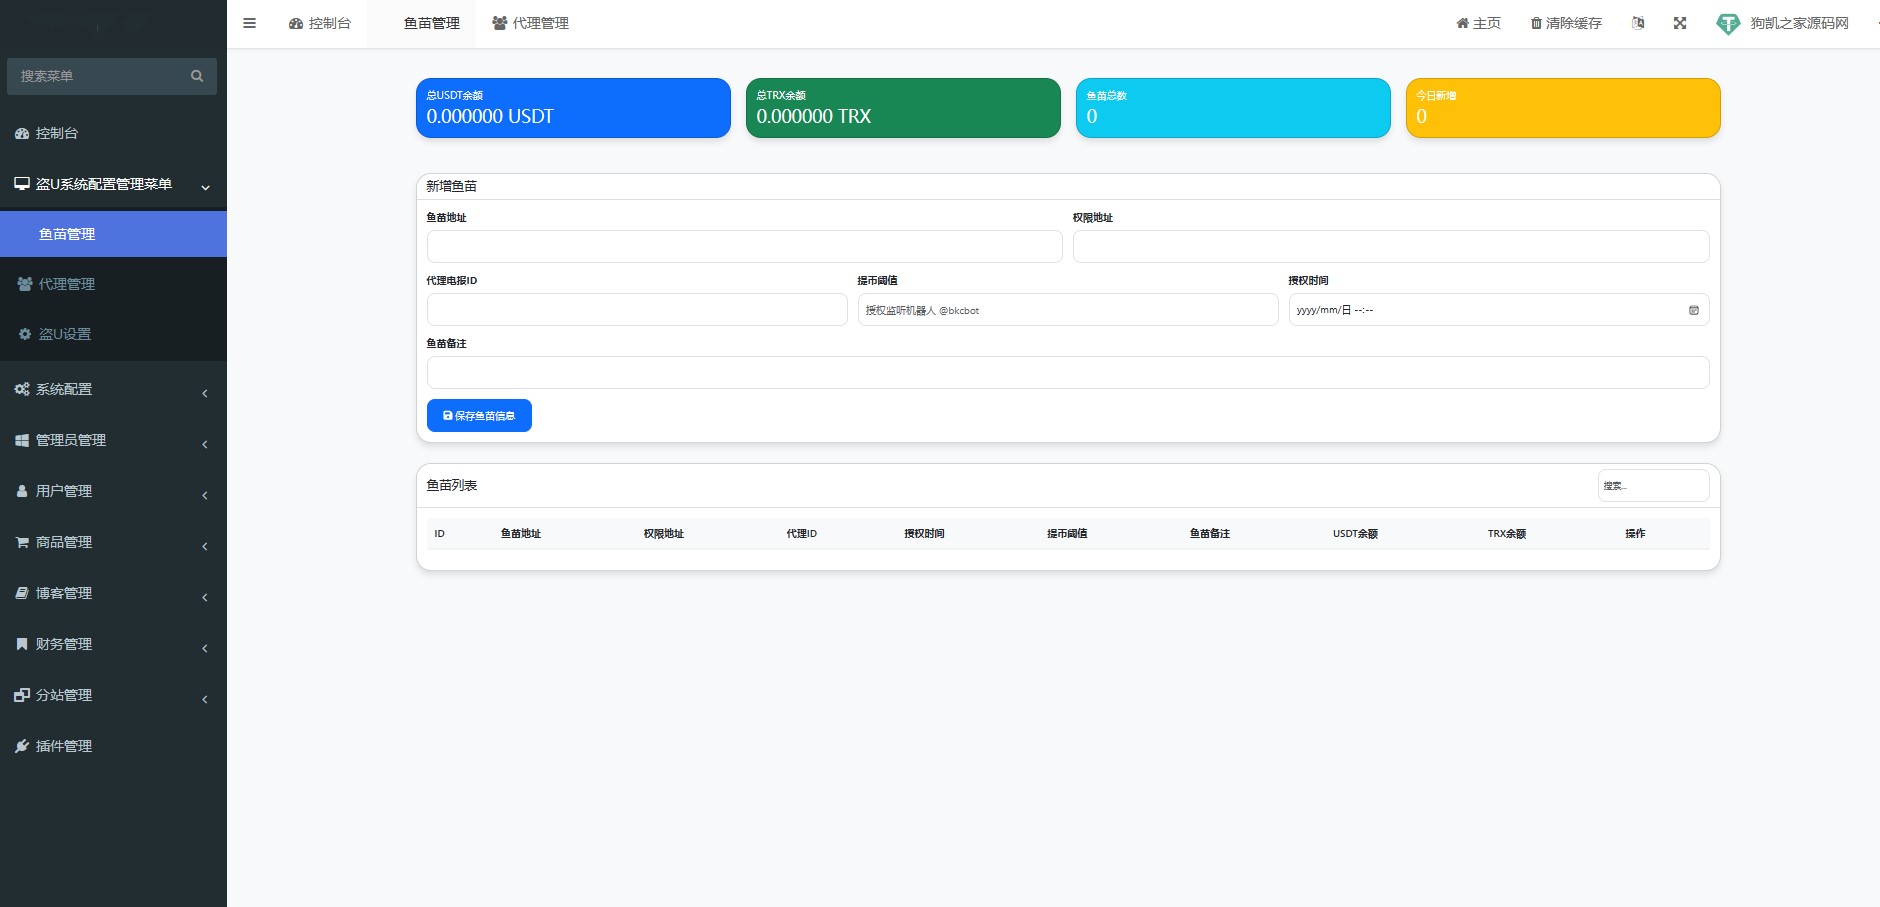Click the hamburger menu toggle icon

[x=250, y=23]
